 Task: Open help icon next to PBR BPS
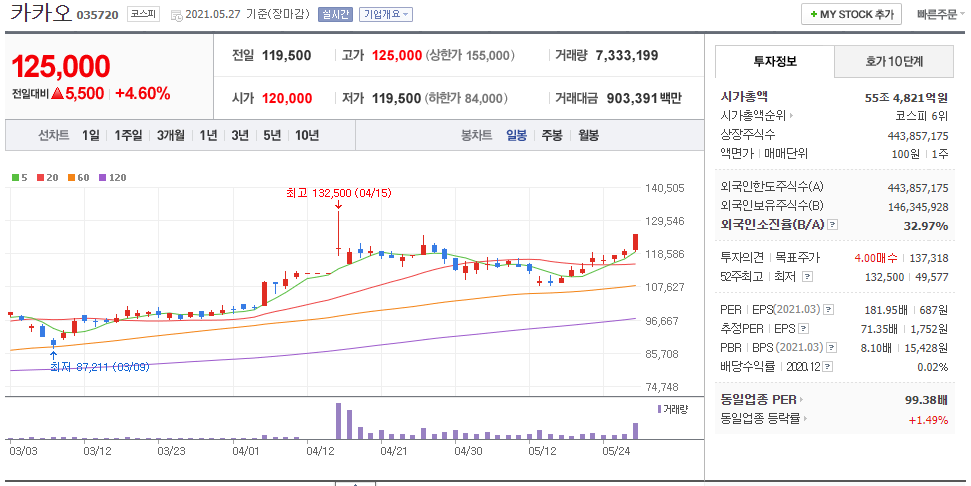pyautogui.click(x=832, y=347)
